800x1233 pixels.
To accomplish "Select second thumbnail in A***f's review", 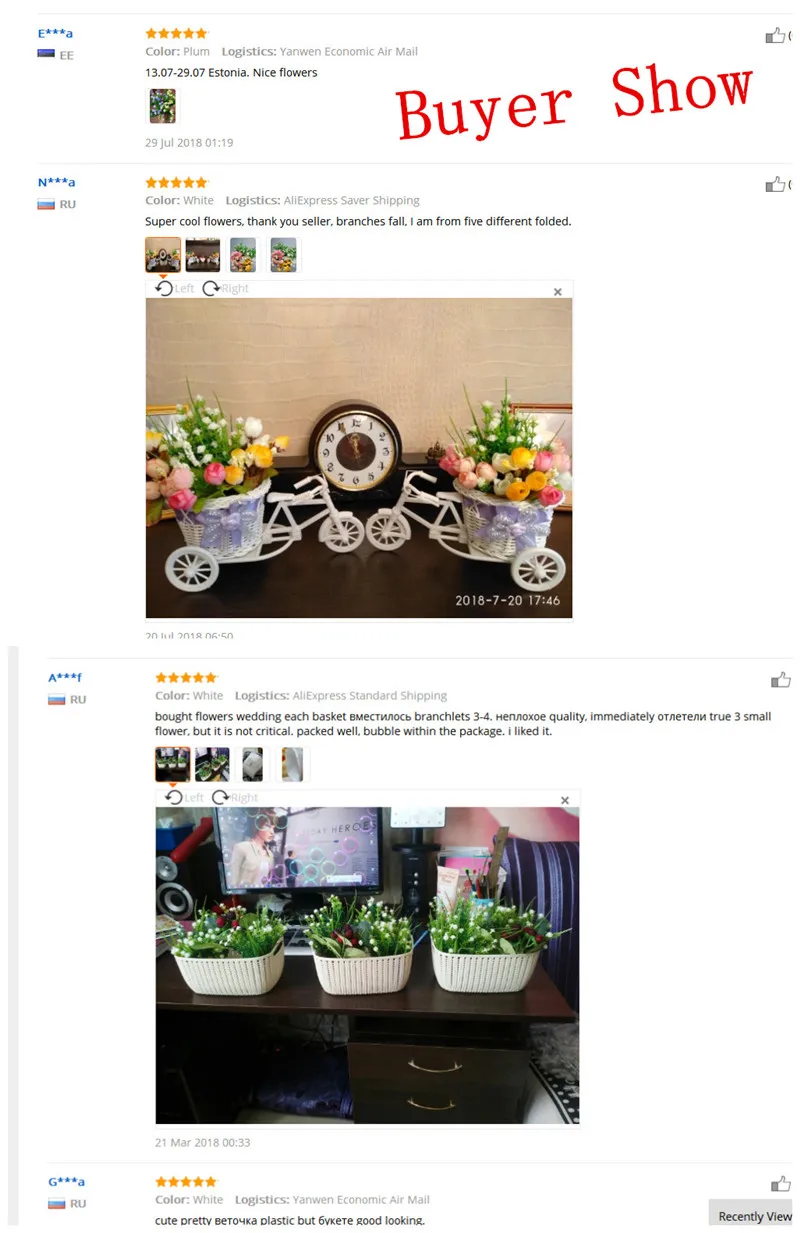I will (212, 764).
